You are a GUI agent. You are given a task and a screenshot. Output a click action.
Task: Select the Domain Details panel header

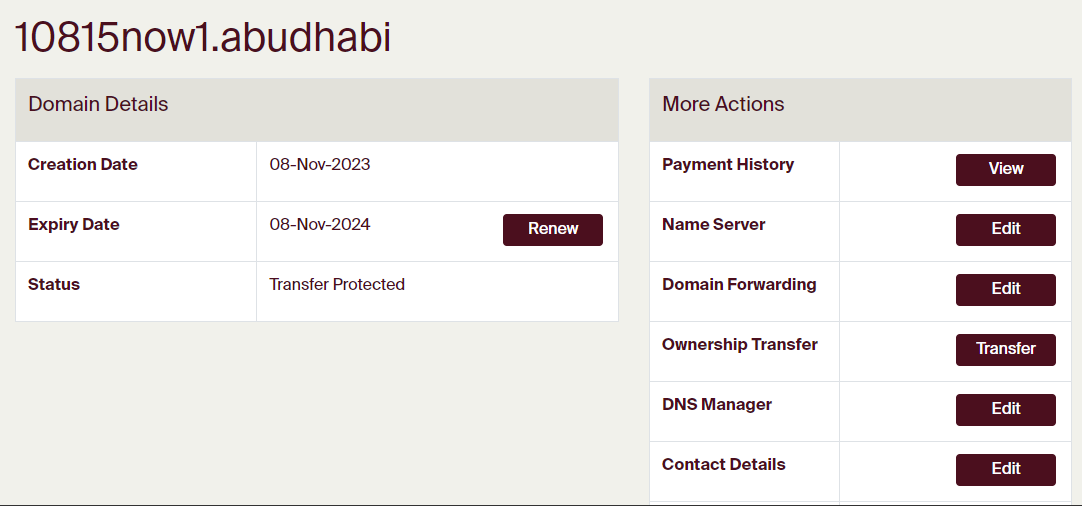[x=98, y=105]
